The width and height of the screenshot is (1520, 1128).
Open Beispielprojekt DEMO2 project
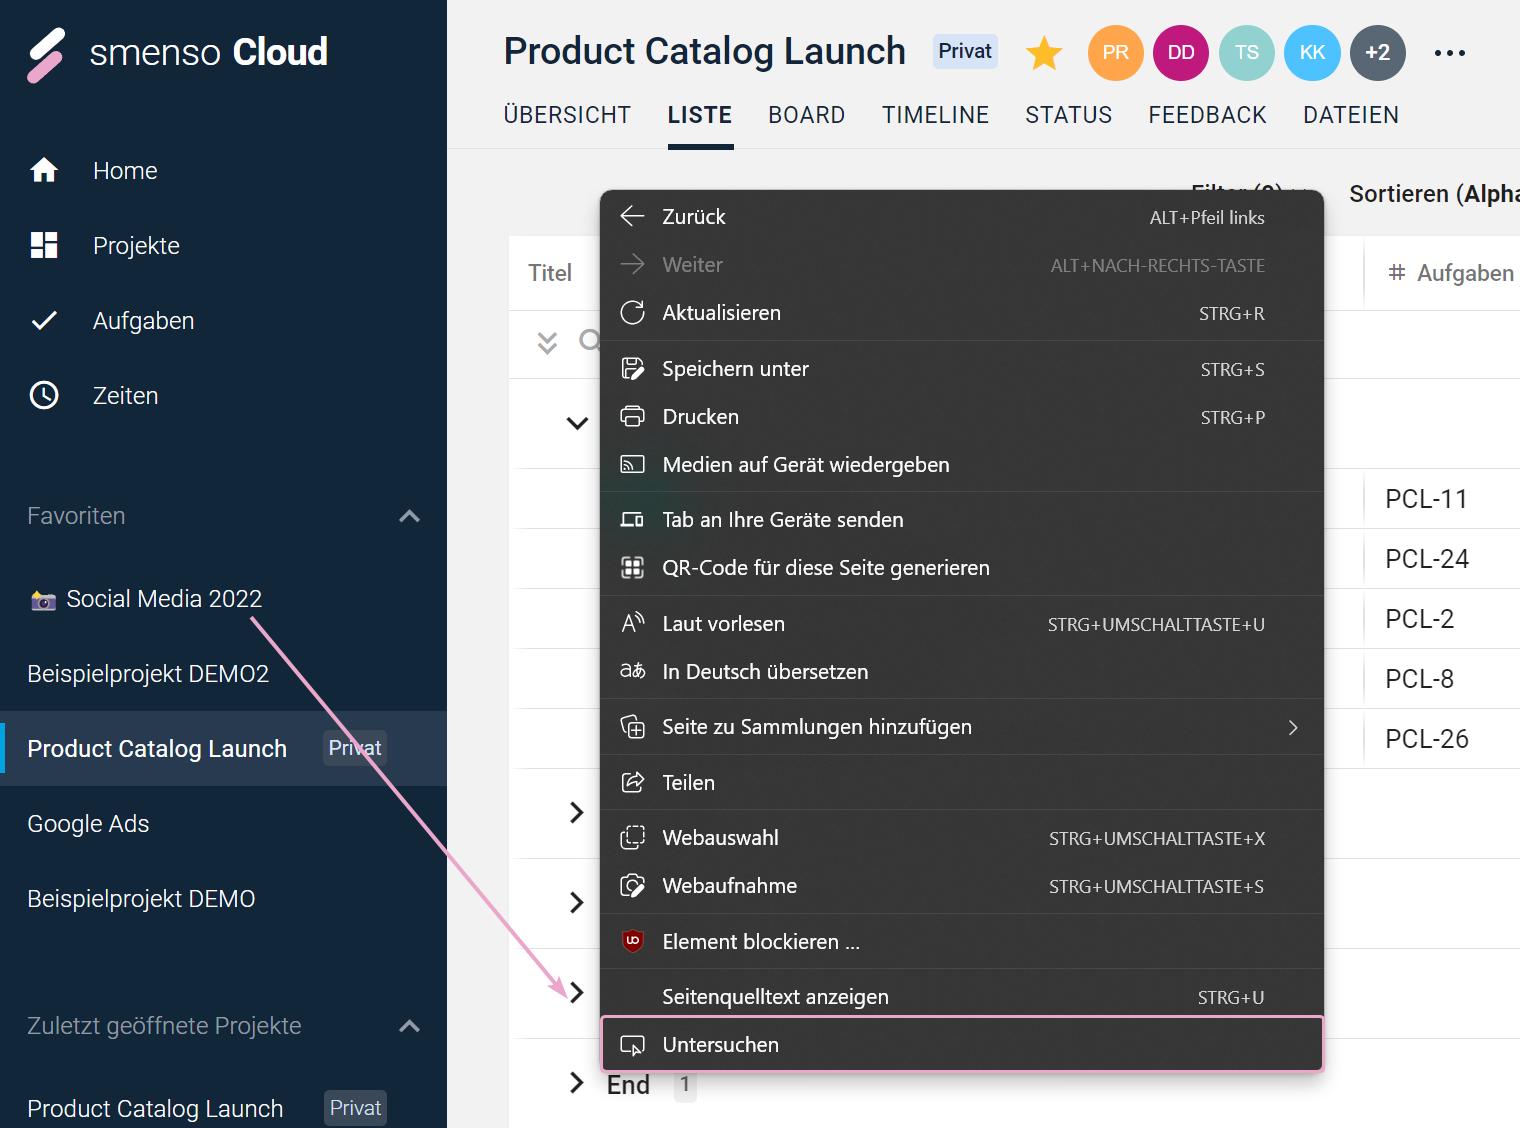[148, 674]
